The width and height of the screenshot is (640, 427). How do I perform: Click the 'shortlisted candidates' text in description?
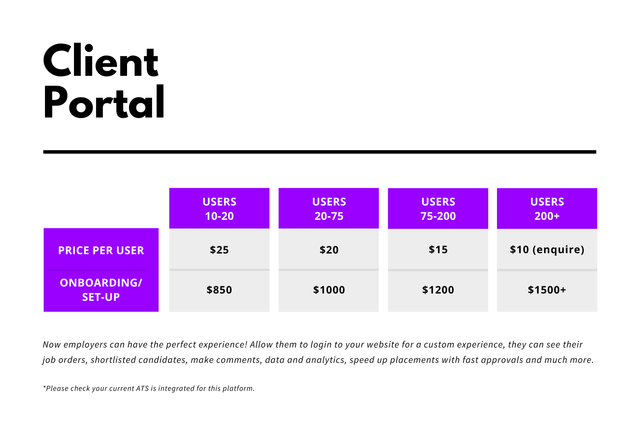click(138, 360)
